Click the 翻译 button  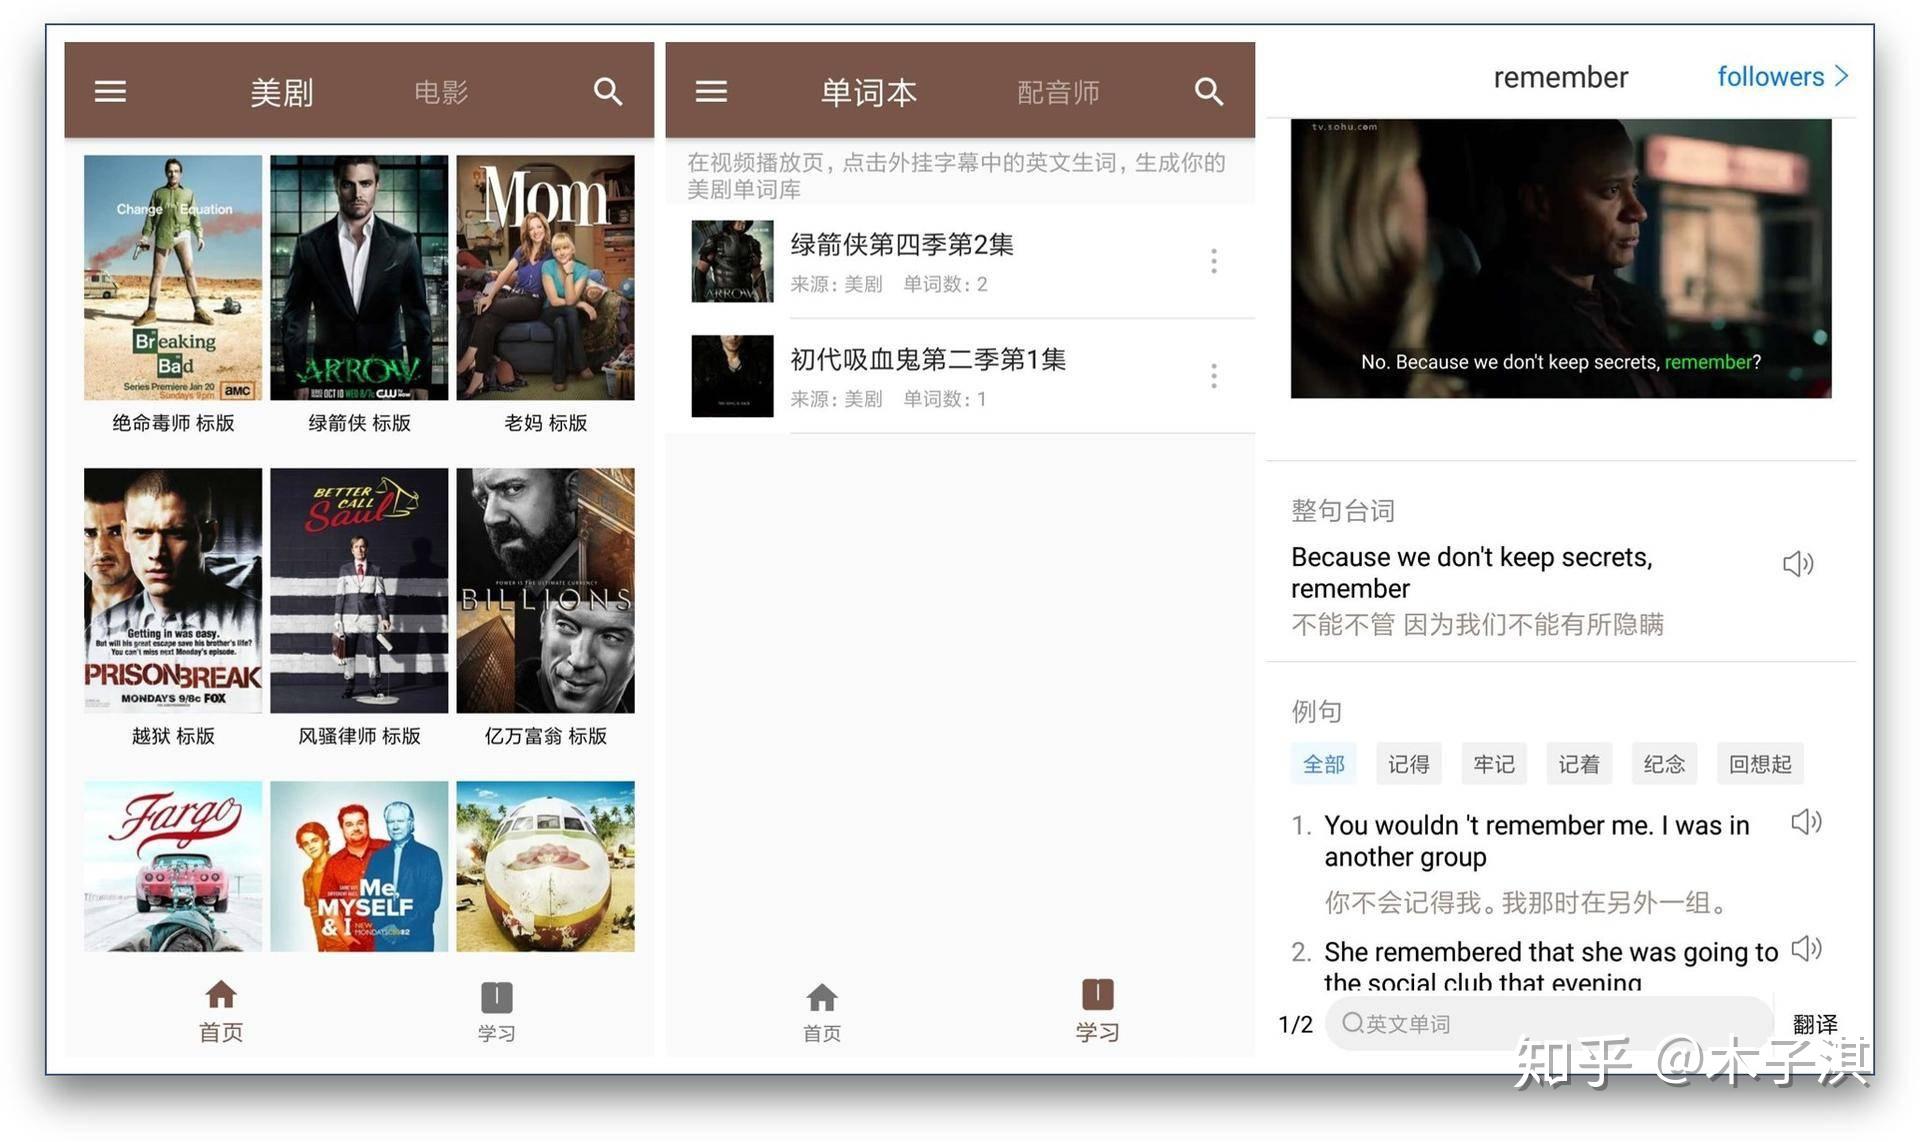point(1815,1024)
